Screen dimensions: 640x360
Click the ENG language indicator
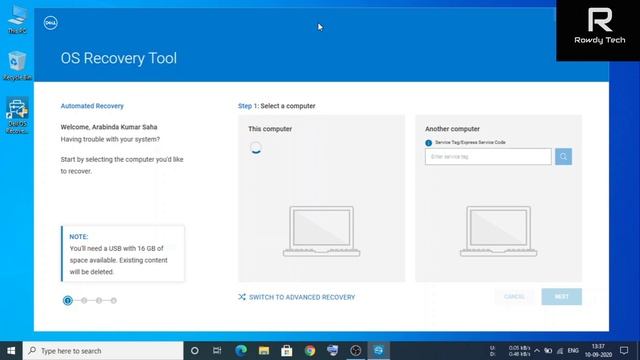(x=573, y=351)
